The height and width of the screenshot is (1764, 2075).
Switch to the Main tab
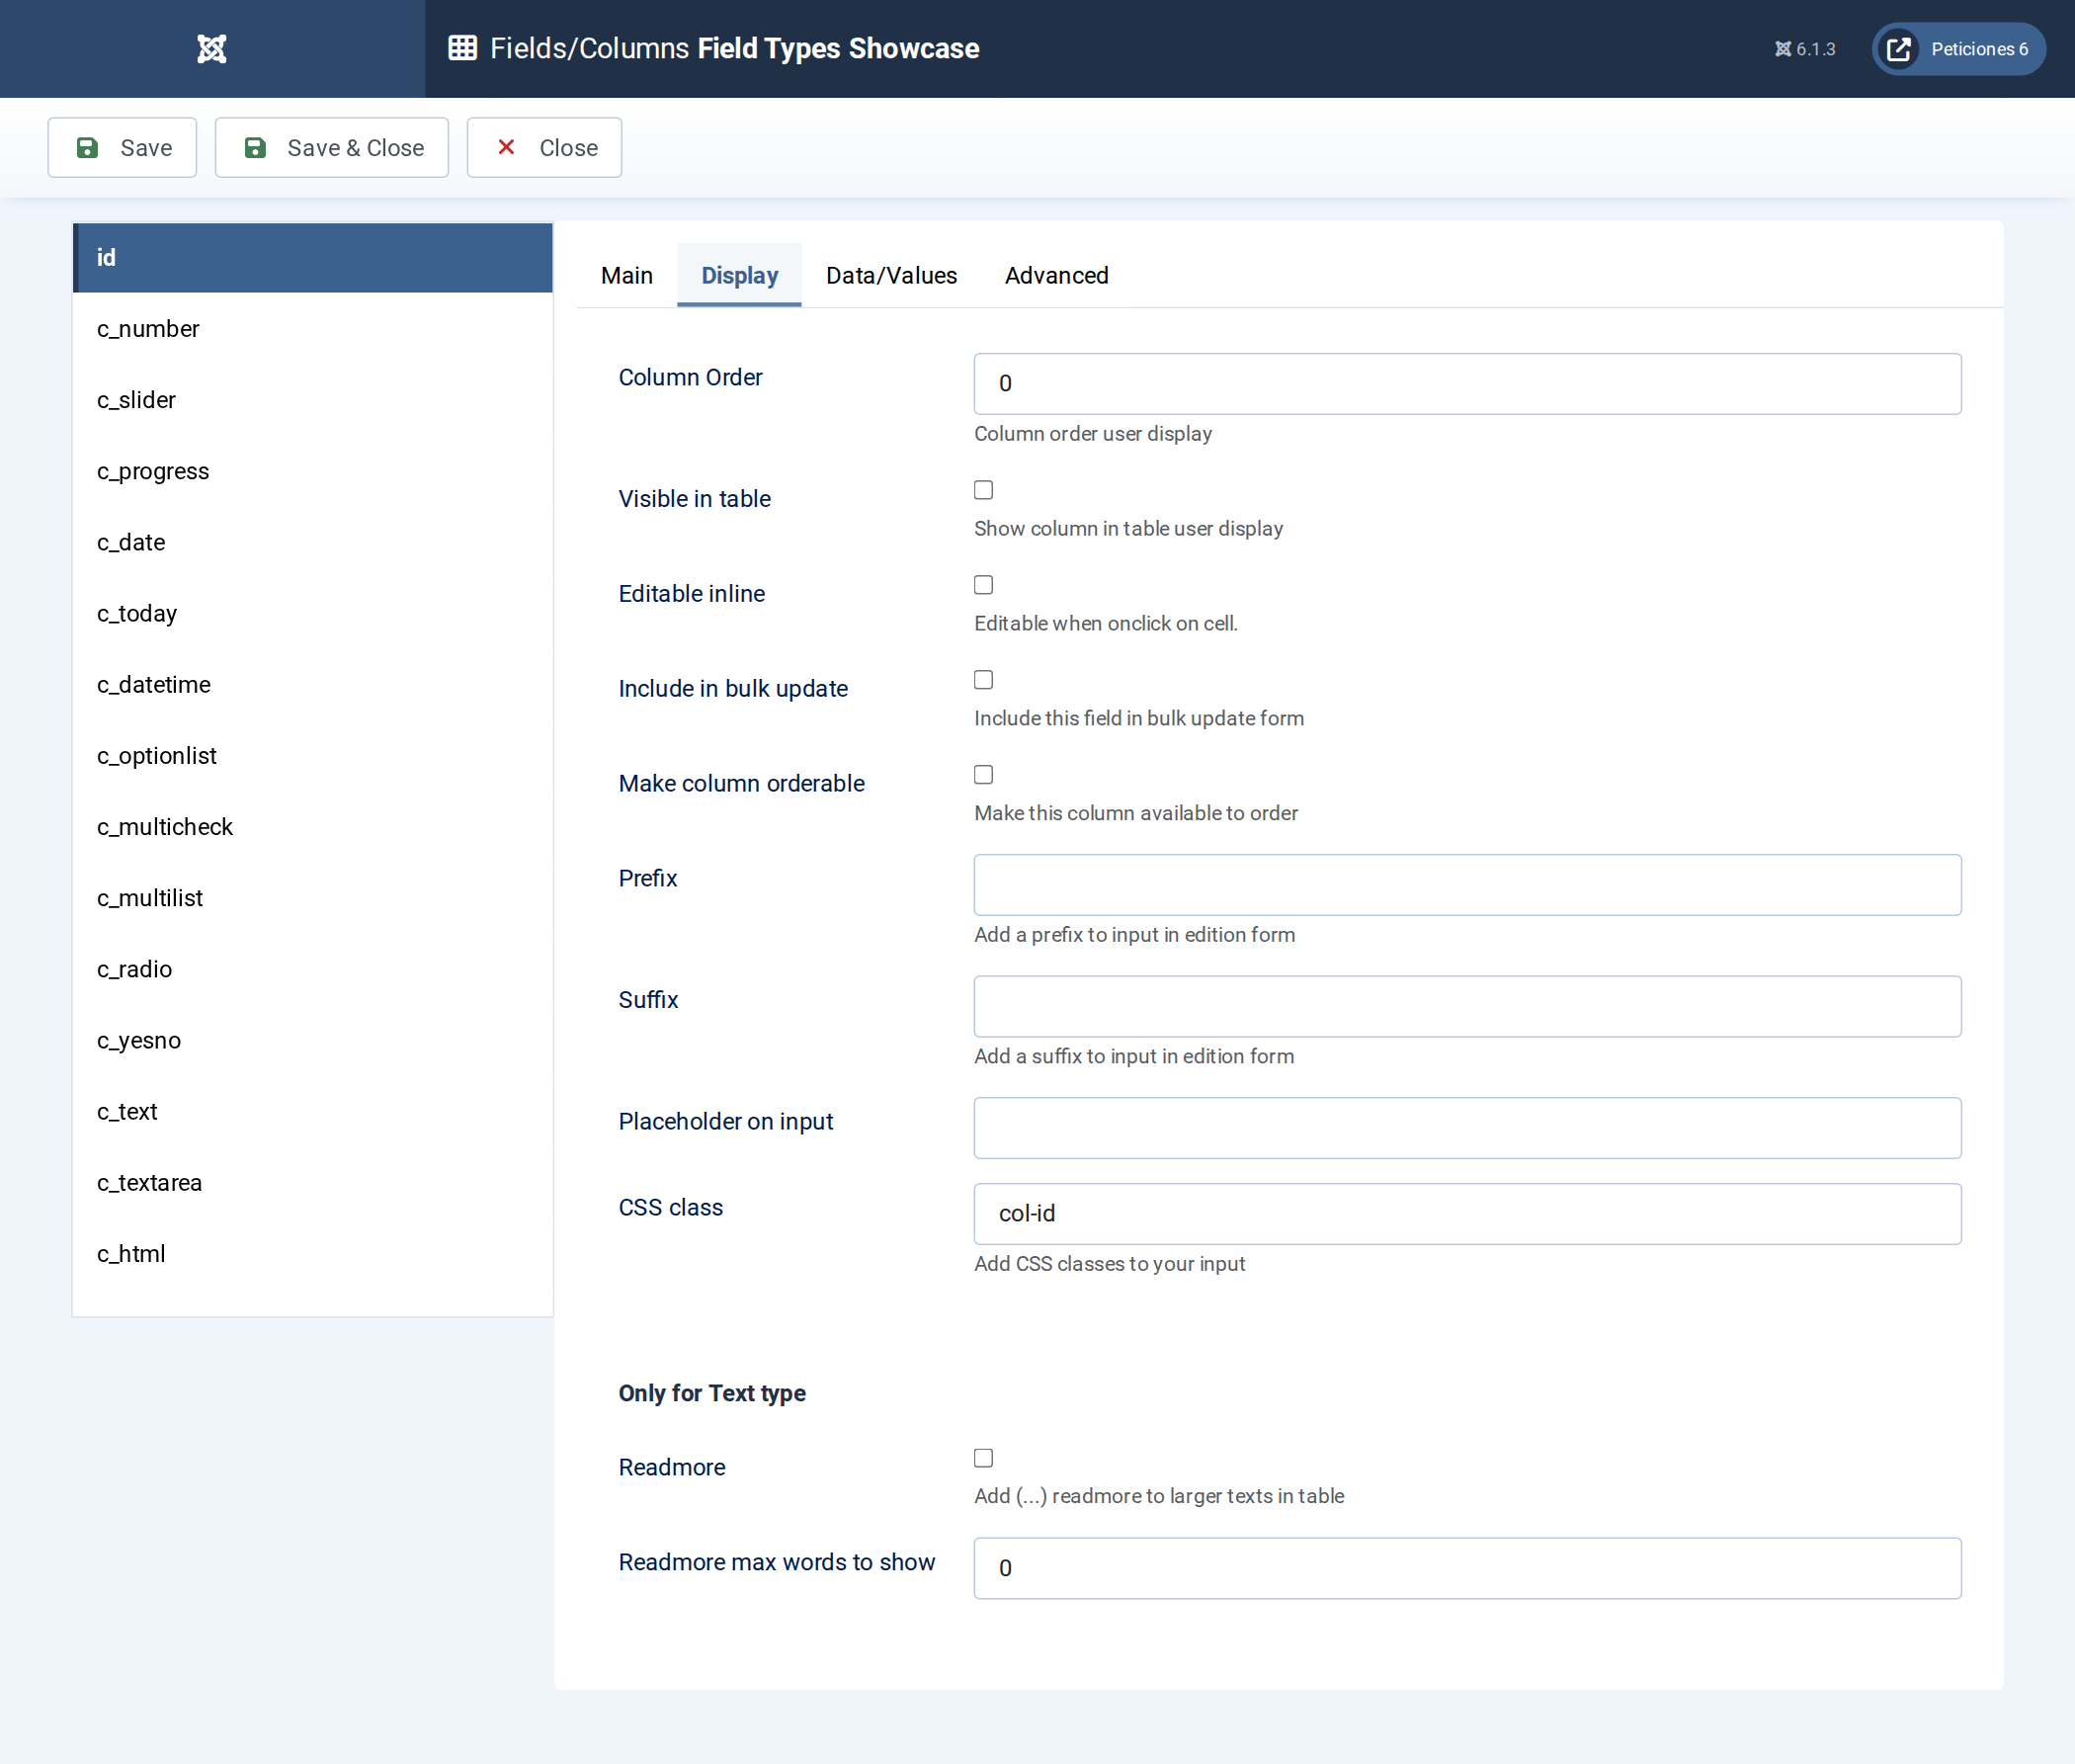(x=627, y=275)
